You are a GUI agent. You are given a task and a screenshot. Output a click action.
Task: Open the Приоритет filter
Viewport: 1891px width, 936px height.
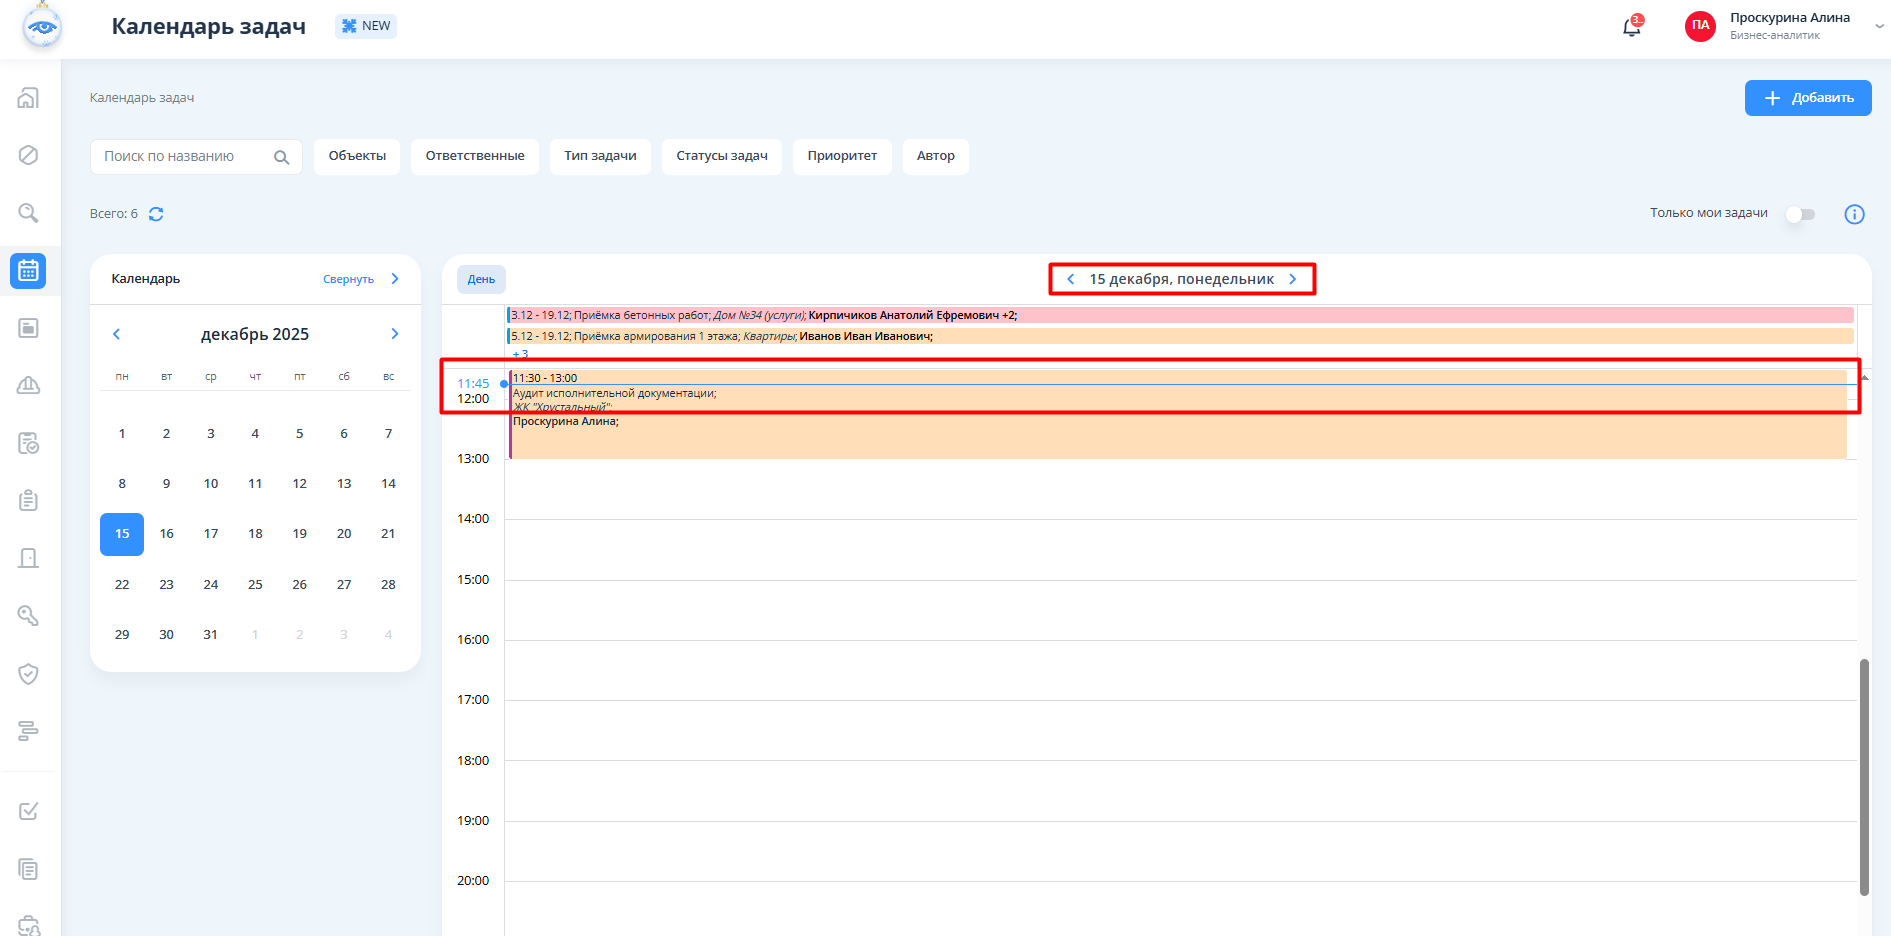842,156
